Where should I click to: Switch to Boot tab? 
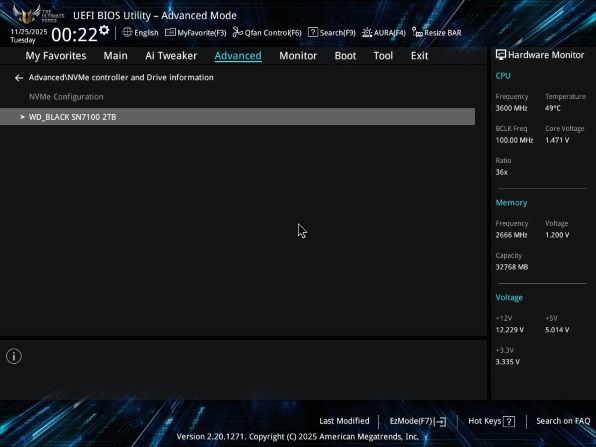click(345, 56)
